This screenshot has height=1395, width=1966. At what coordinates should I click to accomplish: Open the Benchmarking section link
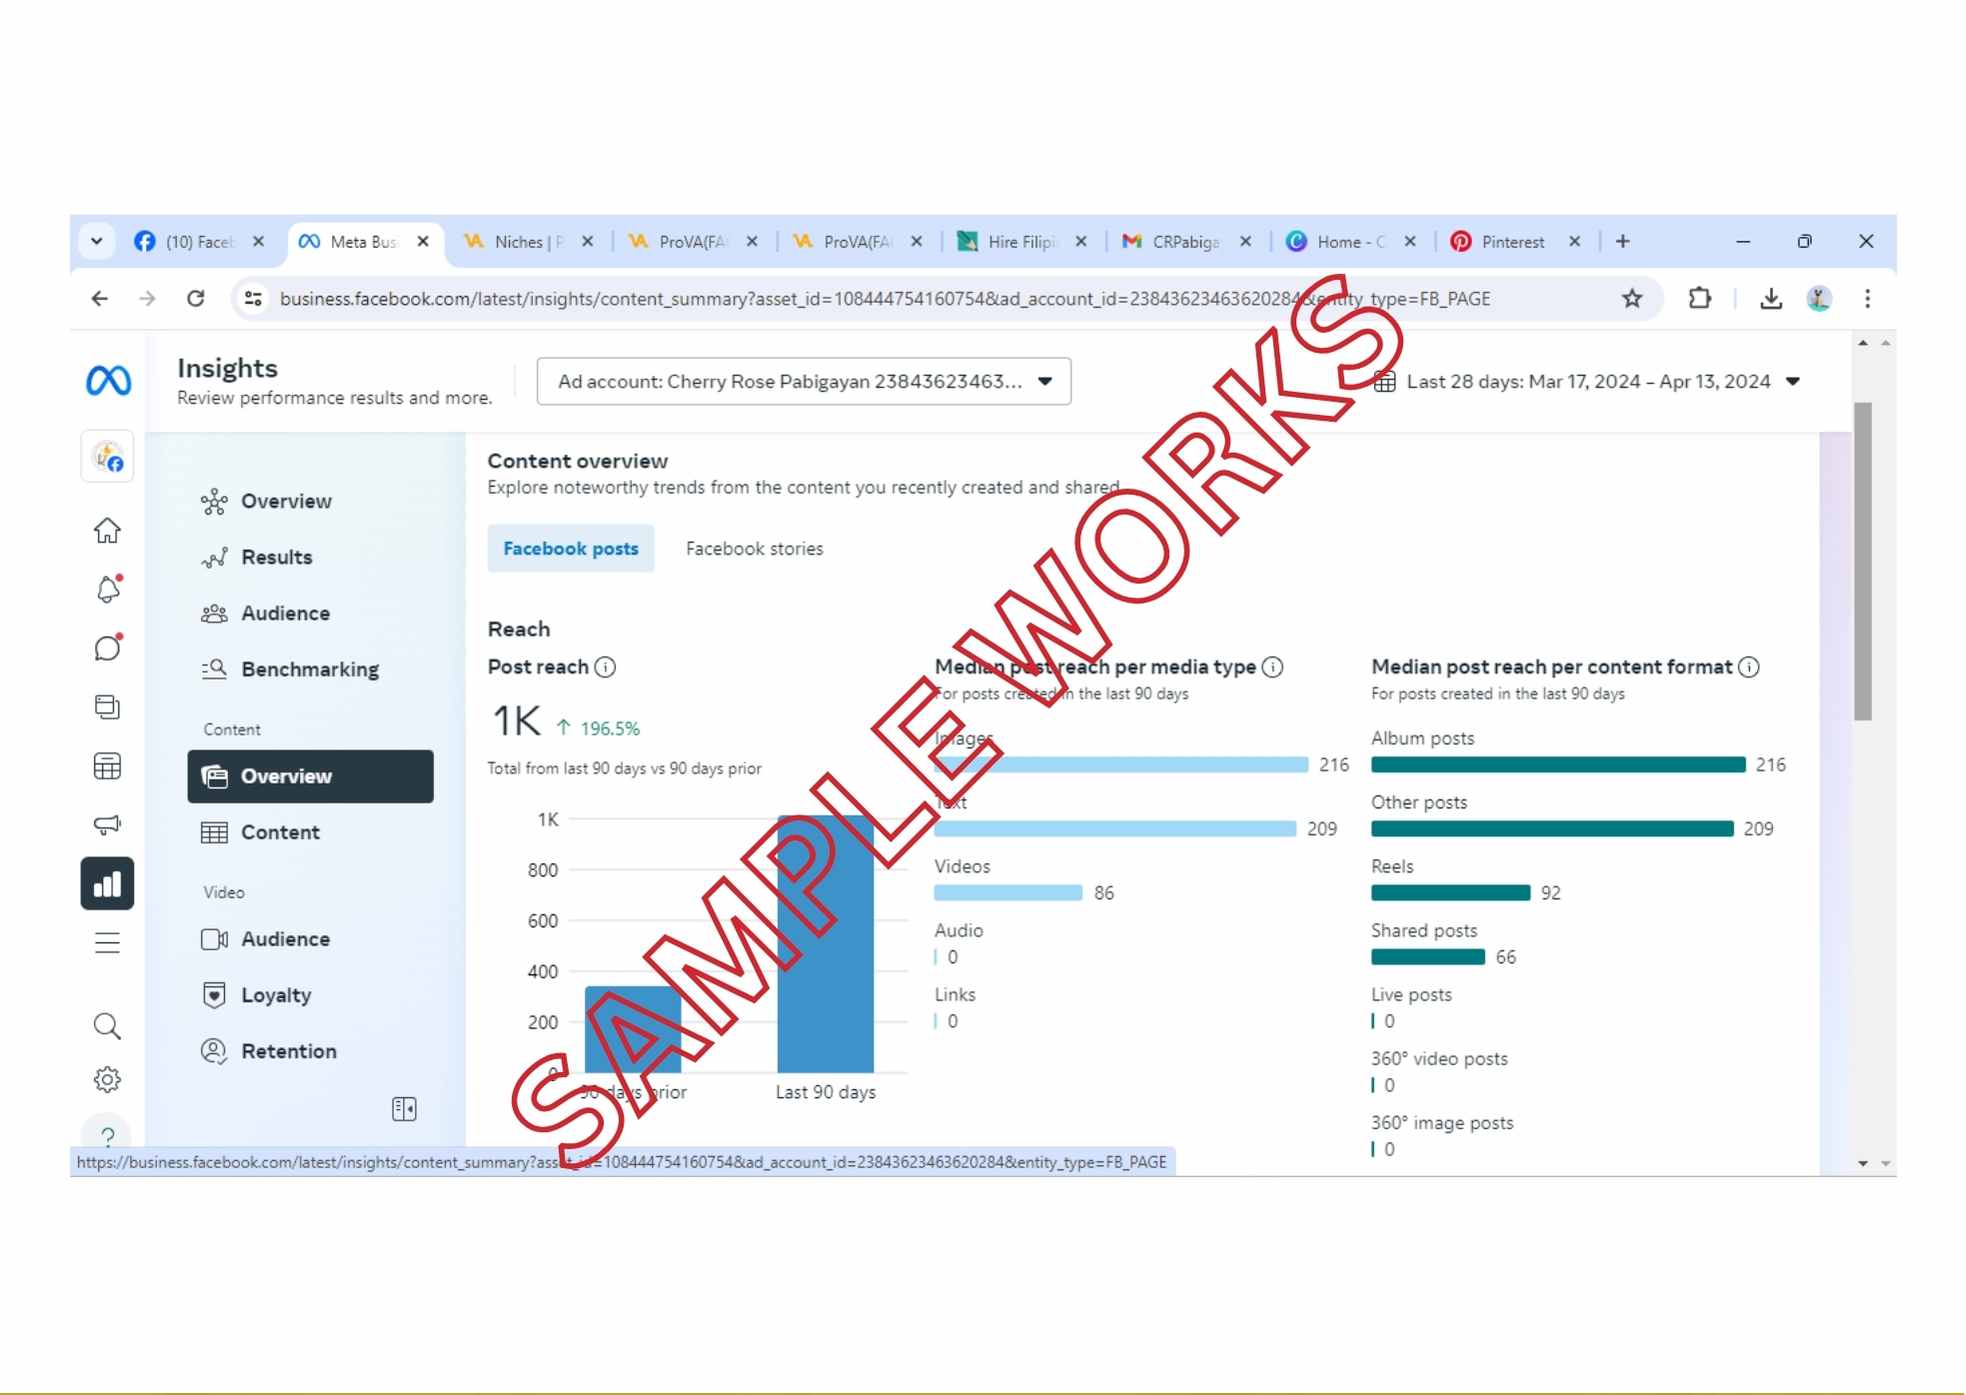coord(309,669)
